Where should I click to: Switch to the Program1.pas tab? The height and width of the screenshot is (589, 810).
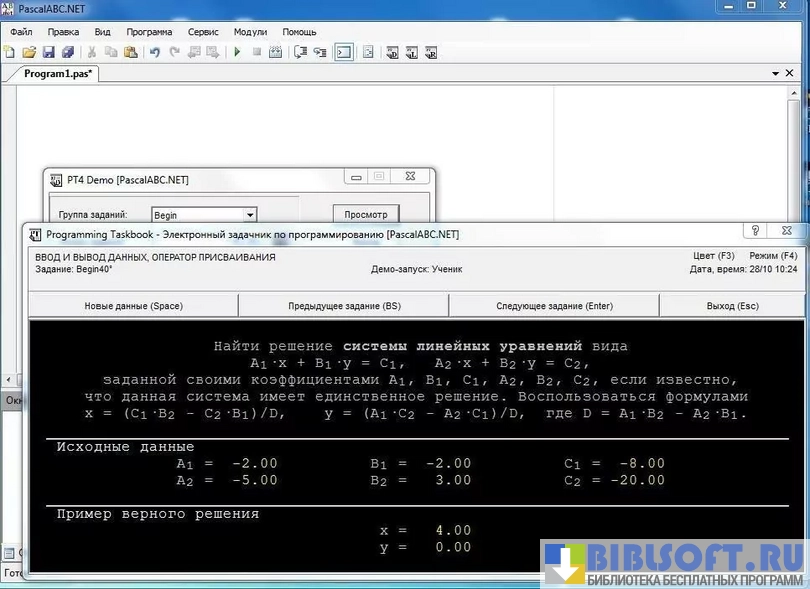(x=58, y=74)
